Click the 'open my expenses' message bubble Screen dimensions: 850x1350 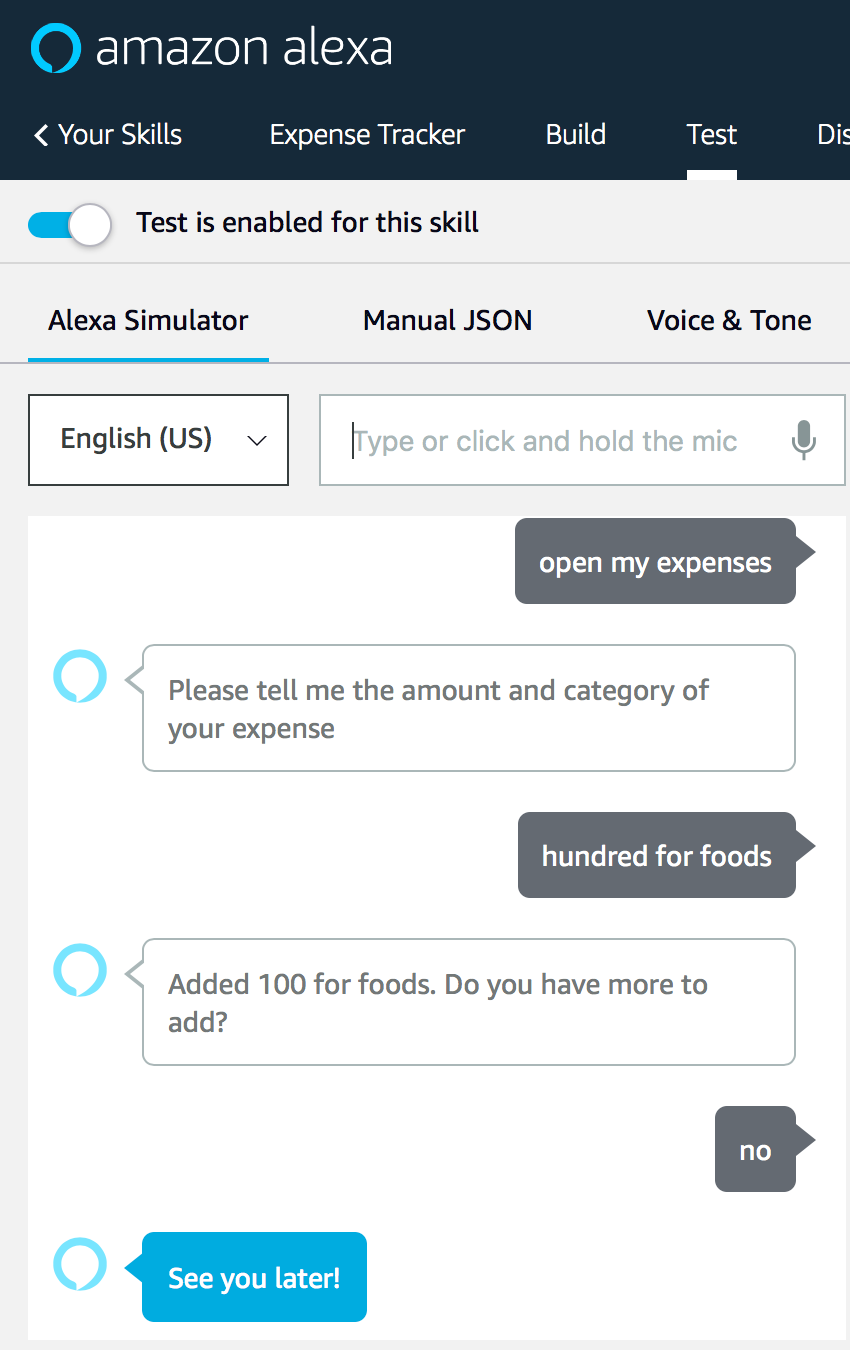pyautogui.click(x=655, y=562)
